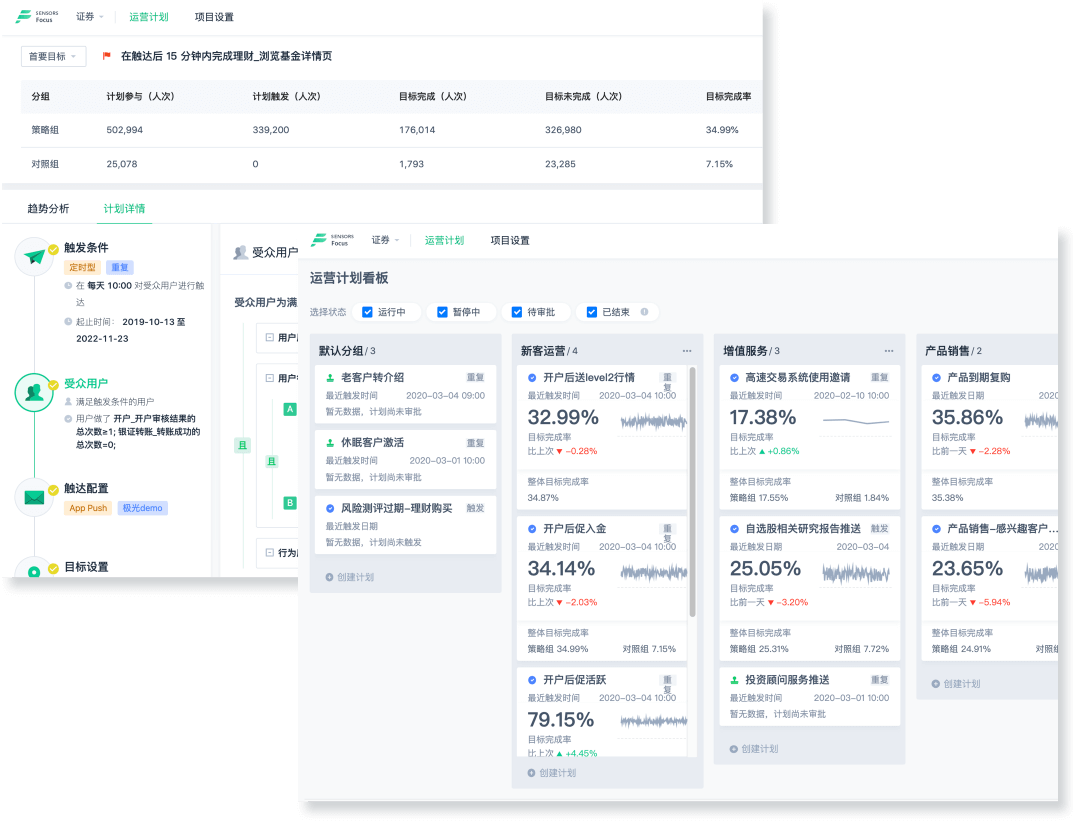The image size is (1076, 822).
Task: Expand the 证券 project dropdown in top window
Action: (x=90, y=17)
